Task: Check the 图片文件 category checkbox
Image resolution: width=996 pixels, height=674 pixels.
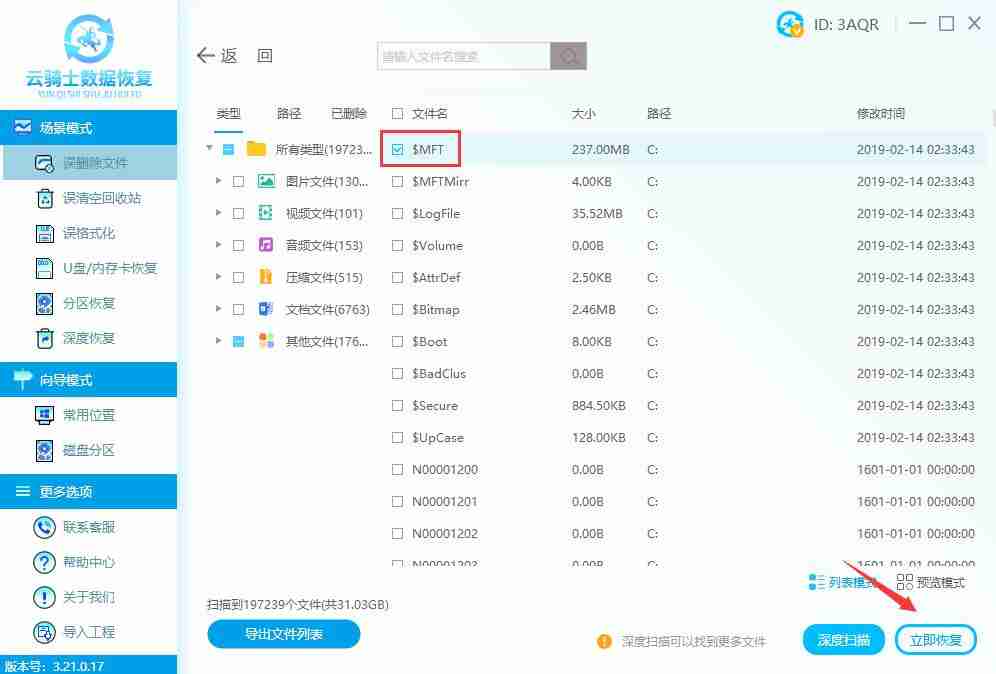Action: point(238,182)
